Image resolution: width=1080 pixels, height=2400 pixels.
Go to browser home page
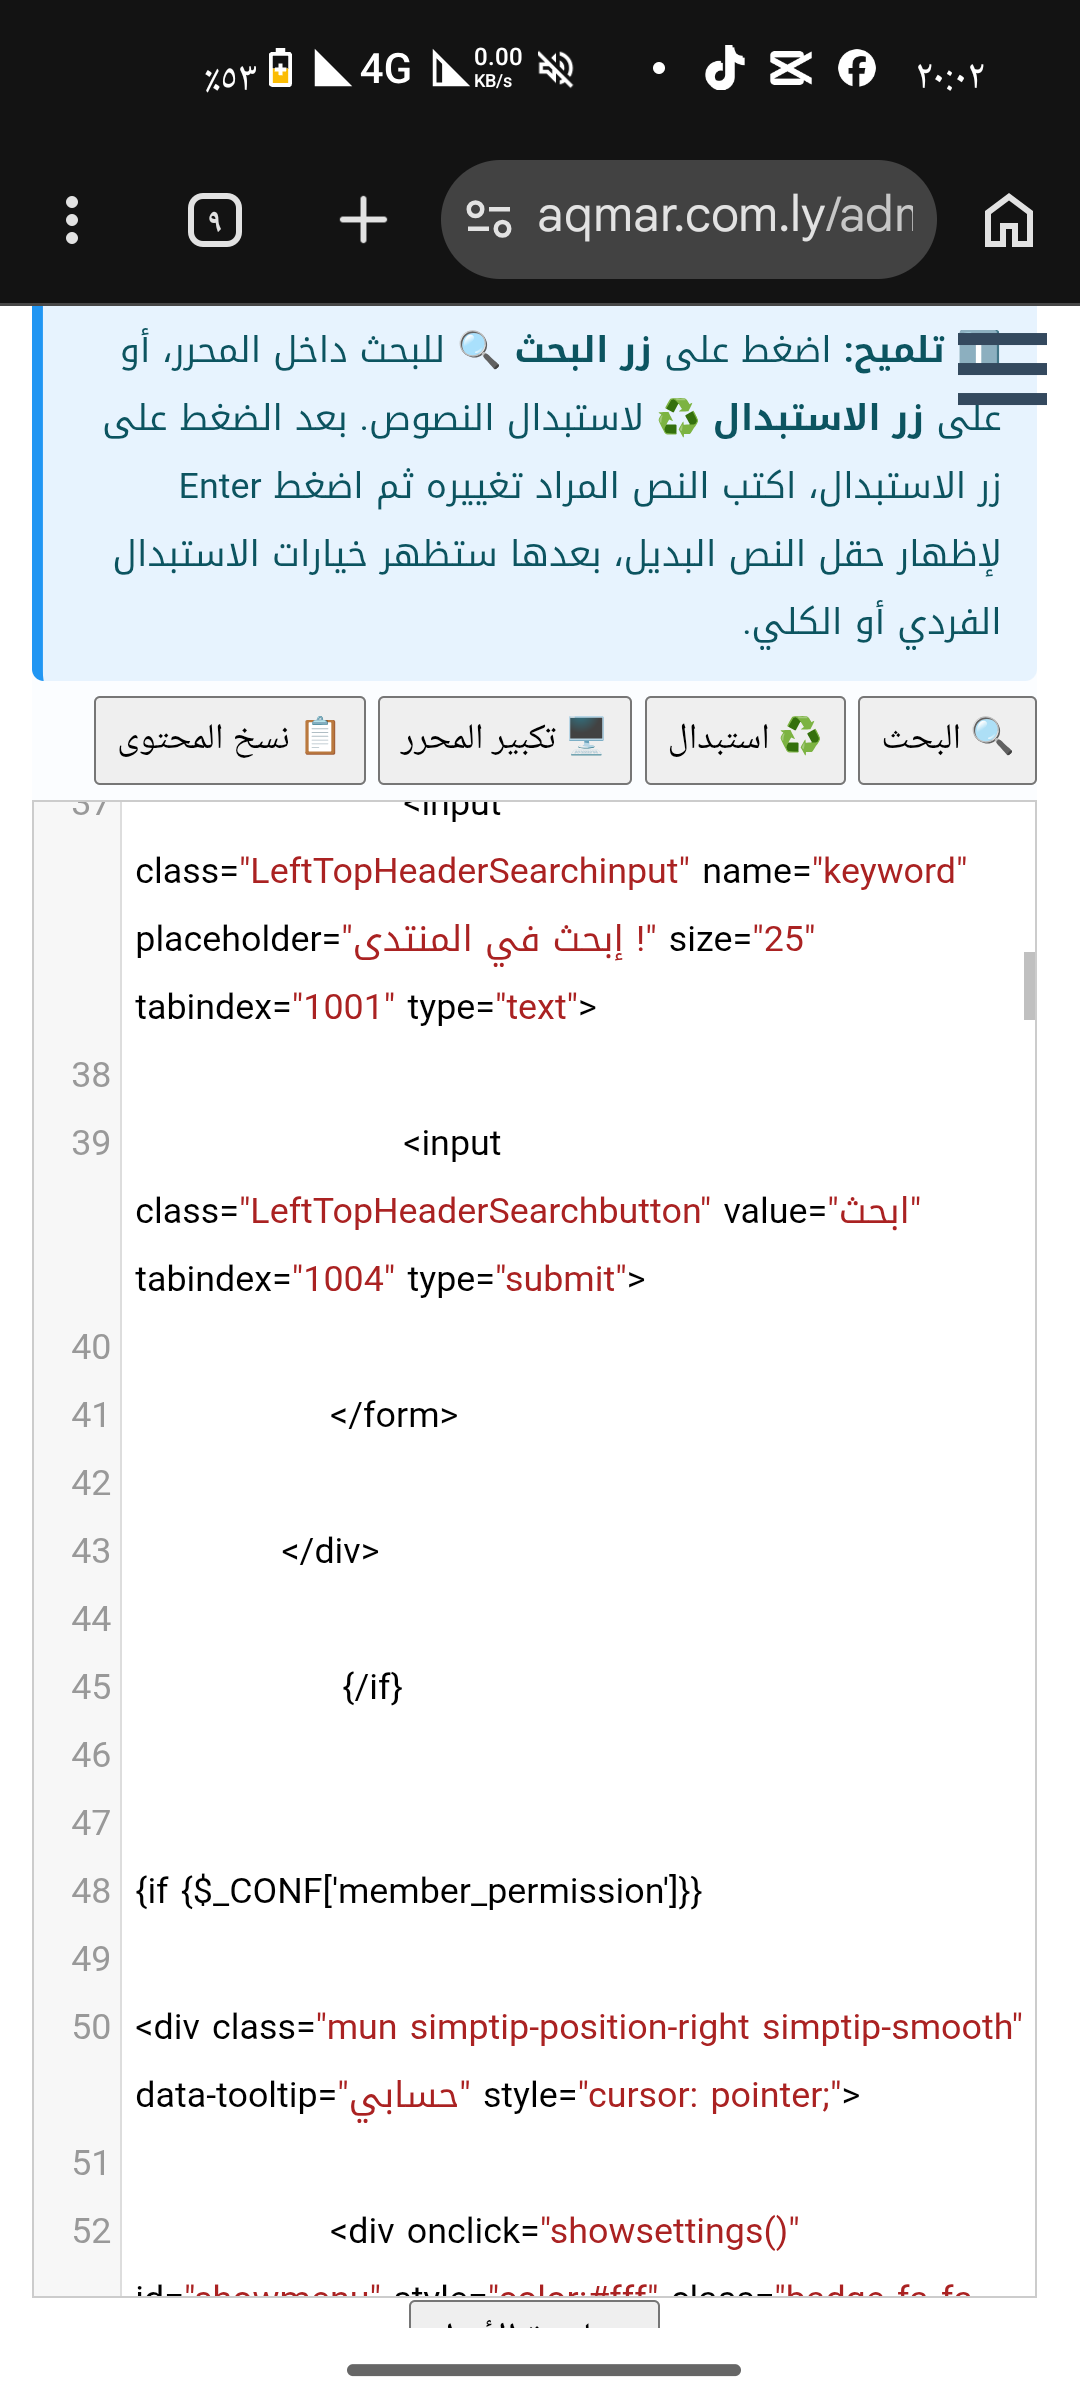coord(1008,220)
